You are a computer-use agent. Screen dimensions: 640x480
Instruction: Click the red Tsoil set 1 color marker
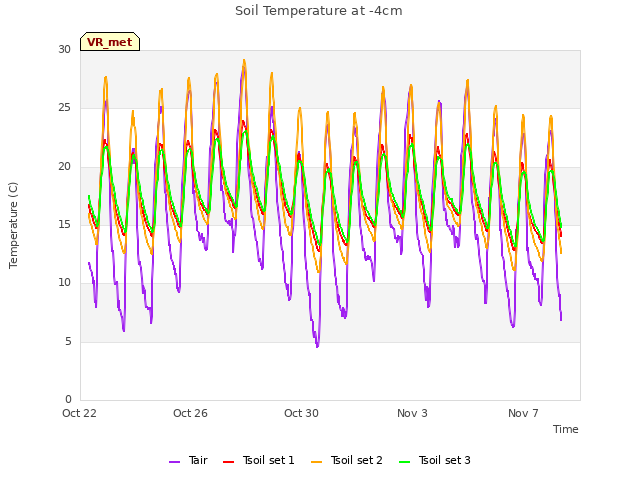tap(229, 462)
